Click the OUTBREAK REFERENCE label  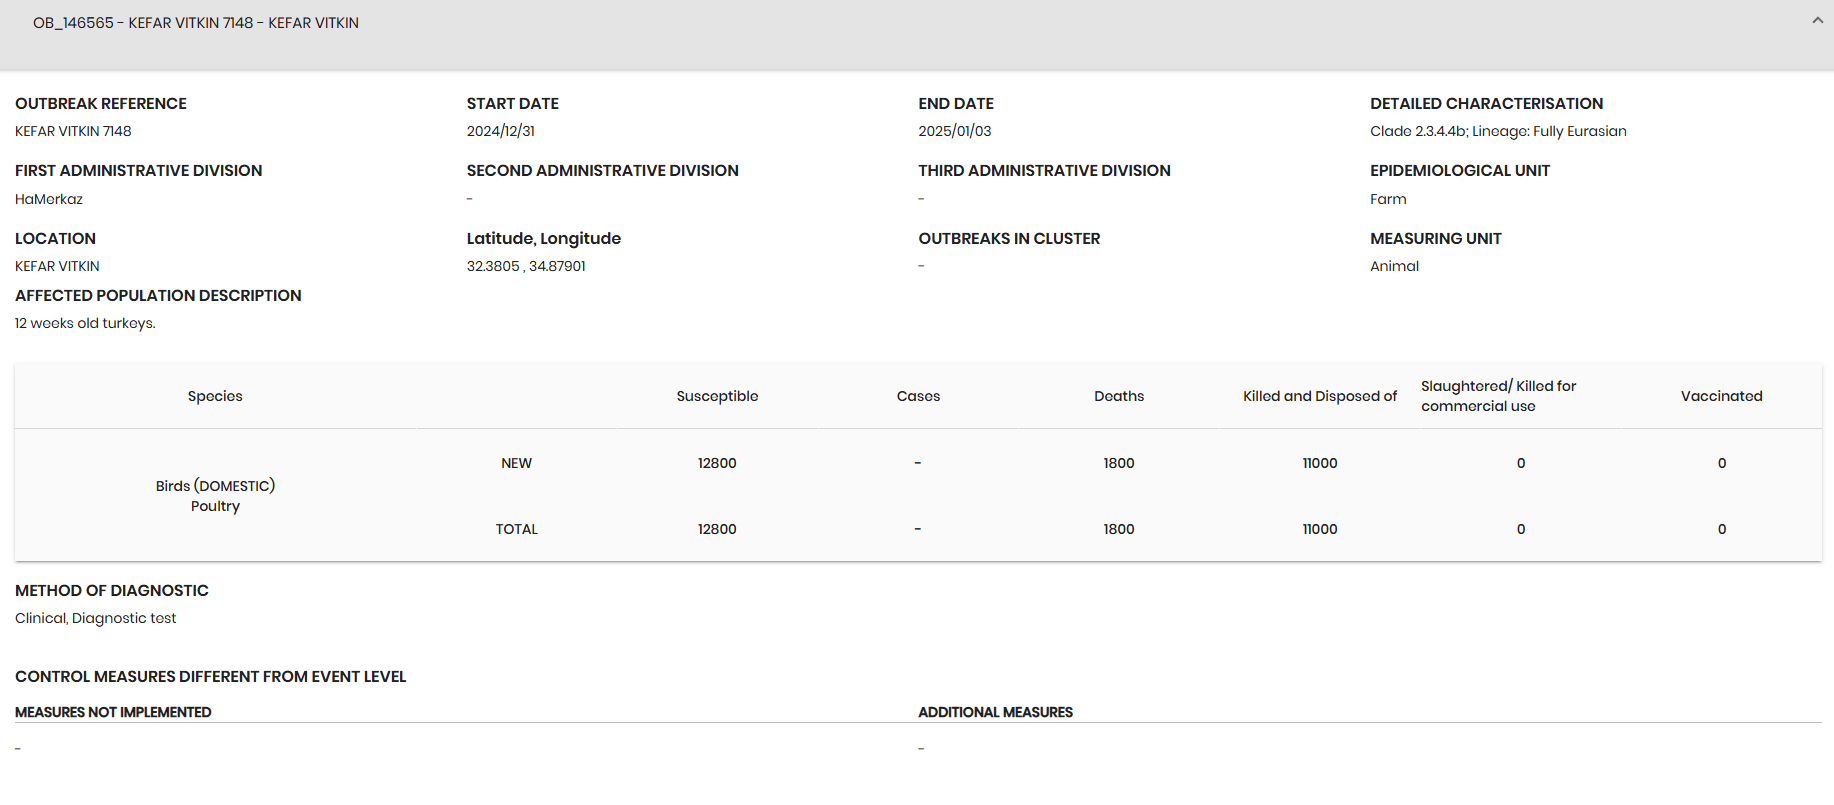(101, 104)
